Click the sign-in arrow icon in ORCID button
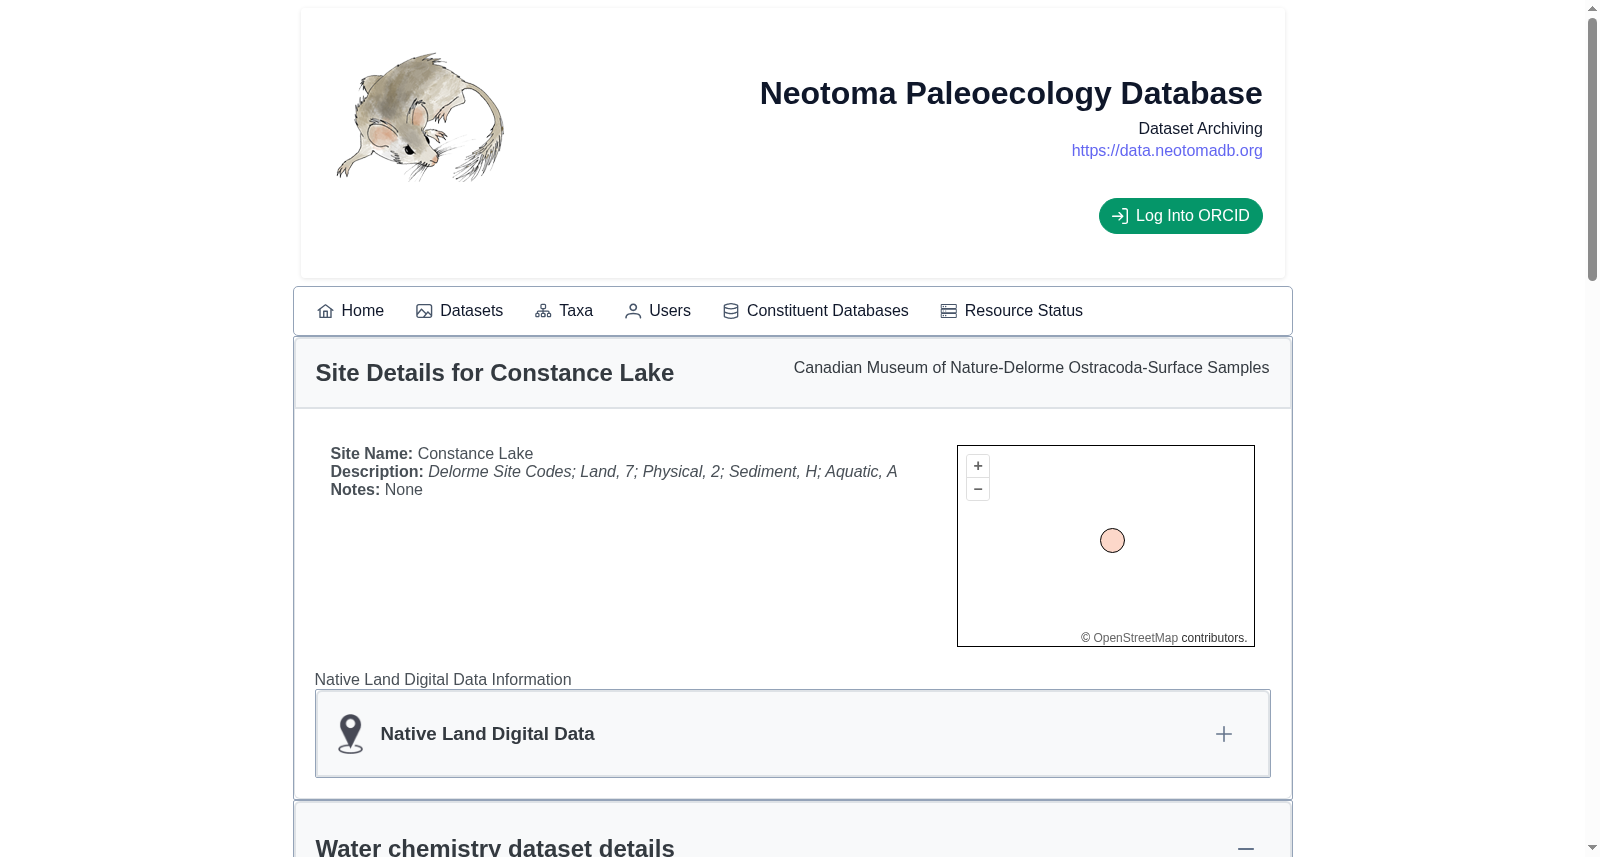The image size is (1600, 857). click(x=1120, y=216)
